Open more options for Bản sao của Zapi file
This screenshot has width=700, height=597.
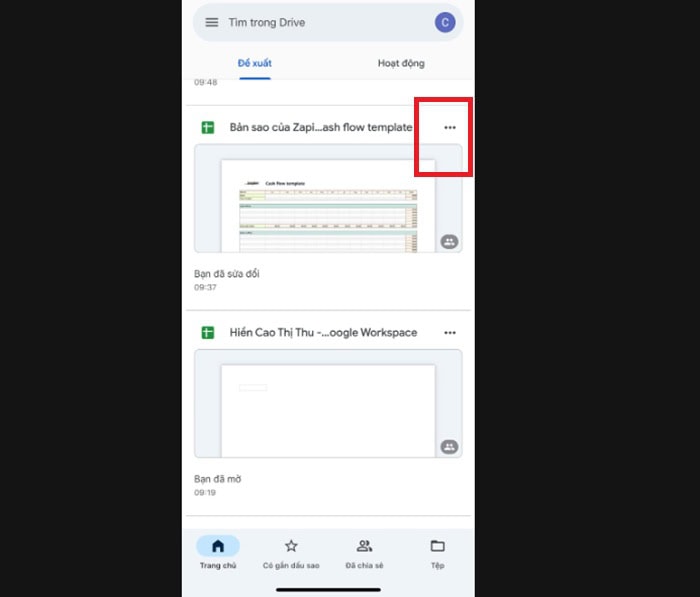(450, 128)
